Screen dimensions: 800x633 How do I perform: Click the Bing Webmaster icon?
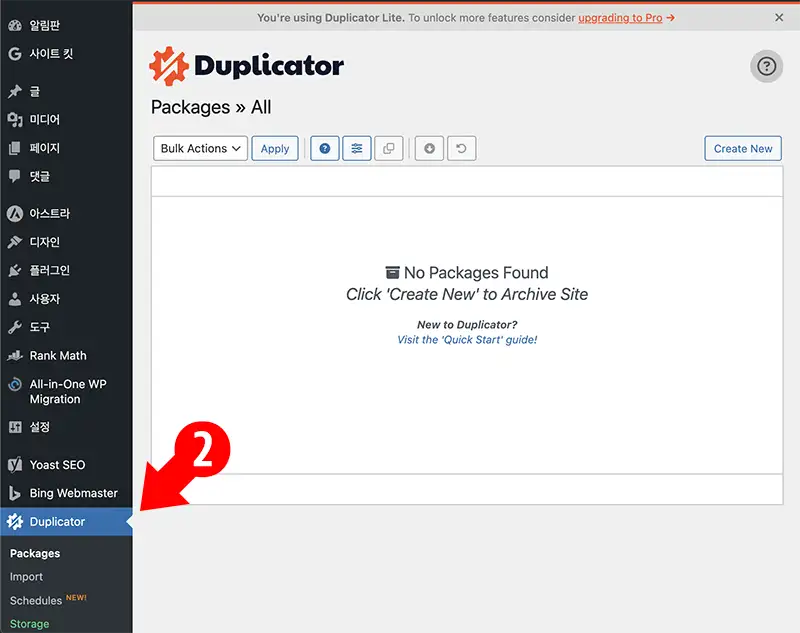tap(15, 493)
